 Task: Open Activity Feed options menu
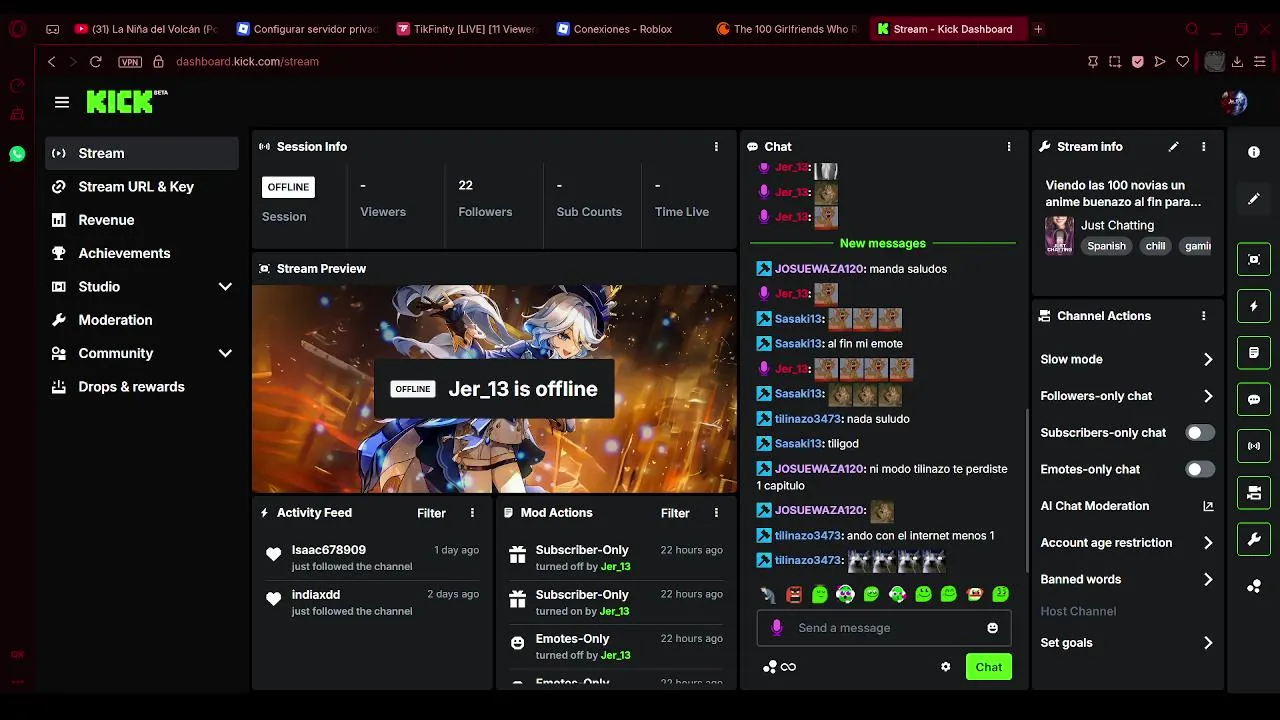473,513
